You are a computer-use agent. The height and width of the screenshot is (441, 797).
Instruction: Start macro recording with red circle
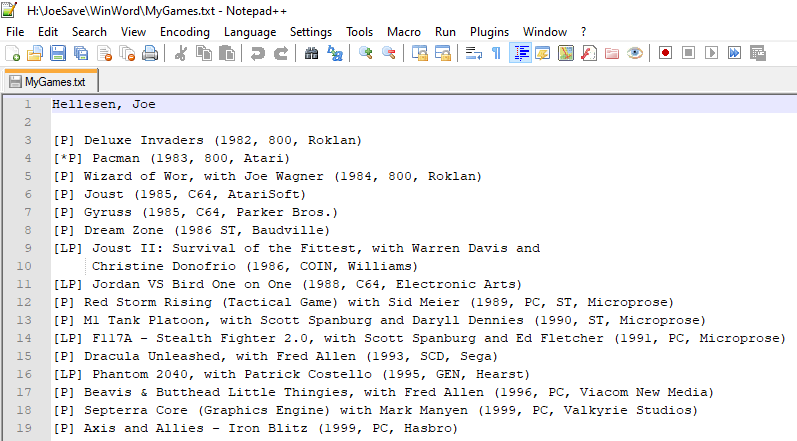[x=665, y=53]
